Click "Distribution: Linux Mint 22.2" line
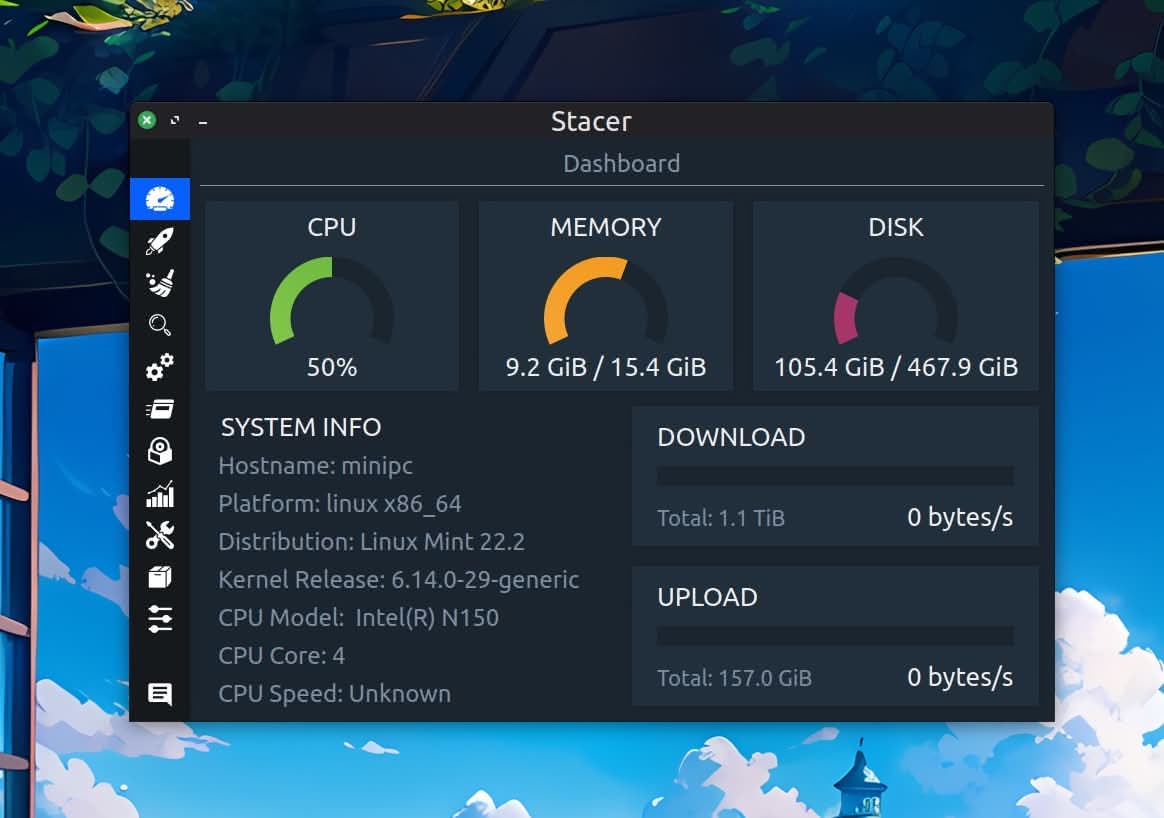 pos(371,542)
